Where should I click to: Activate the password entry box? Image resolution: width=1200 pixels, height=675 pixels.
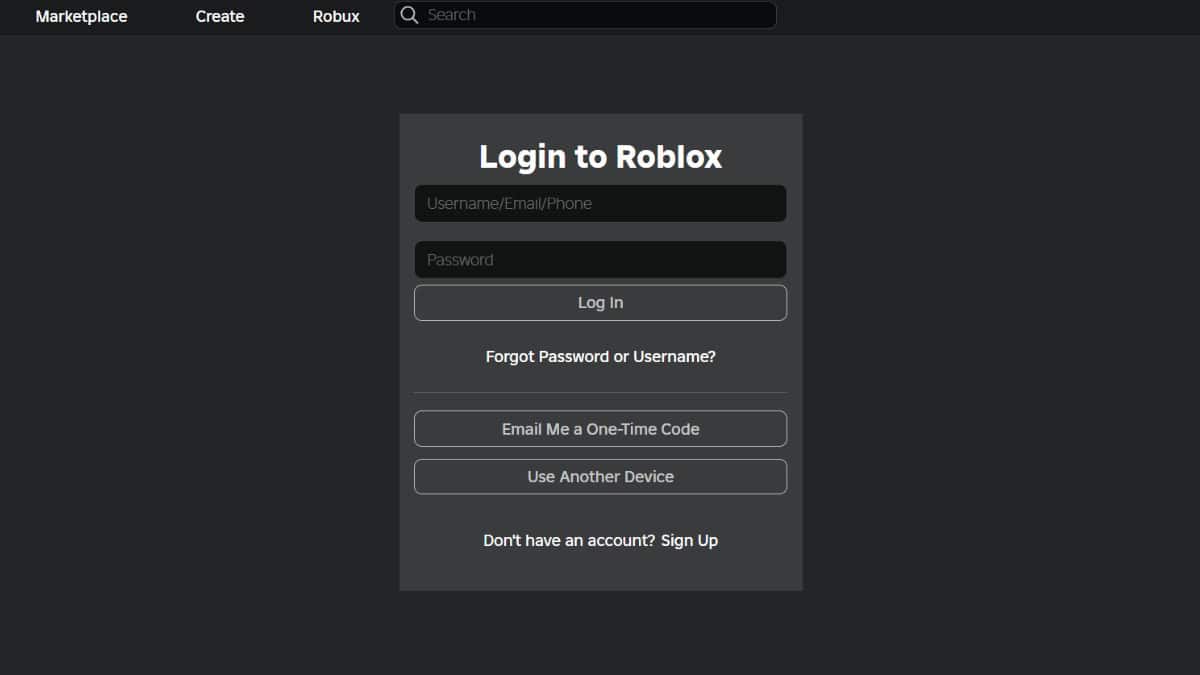(600, 259)
